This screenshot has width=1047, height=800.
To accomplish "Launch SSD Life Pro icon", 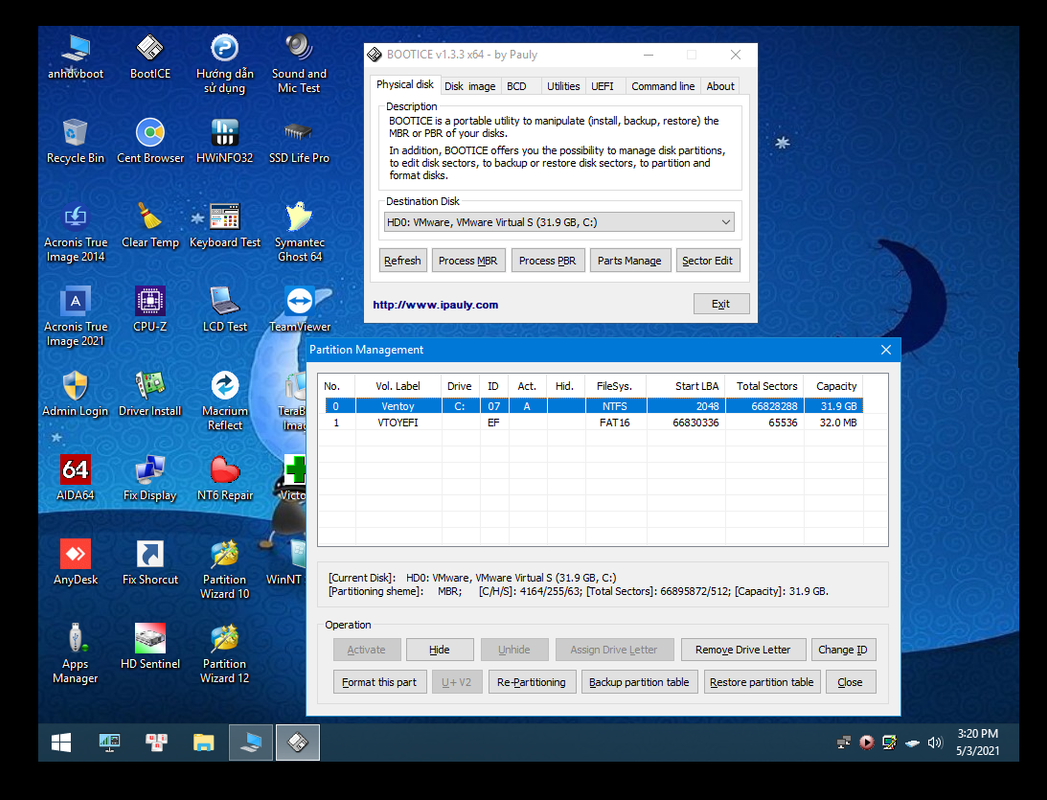I will (x=299, y=141).
